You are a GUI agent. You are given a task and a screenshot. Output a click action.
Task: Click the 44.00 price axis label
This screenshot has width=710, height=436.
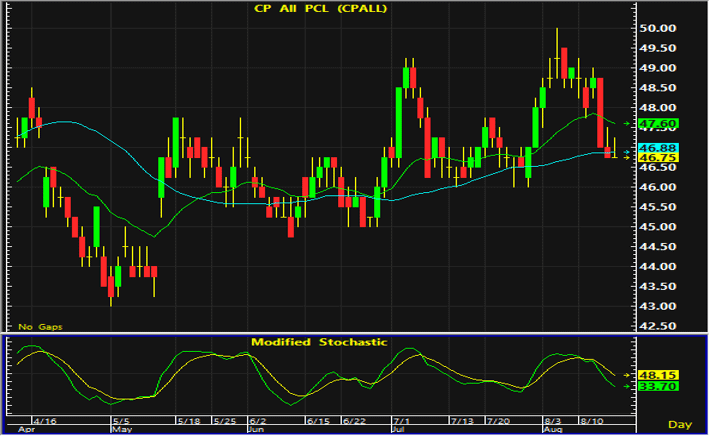657,267
